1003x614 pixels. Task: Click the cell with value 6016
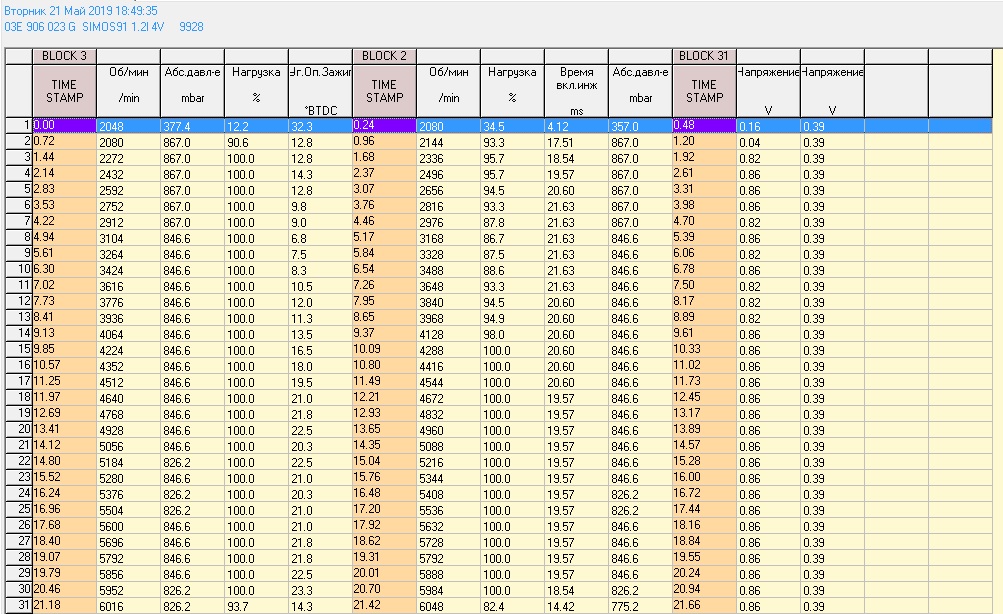point(128,606)
